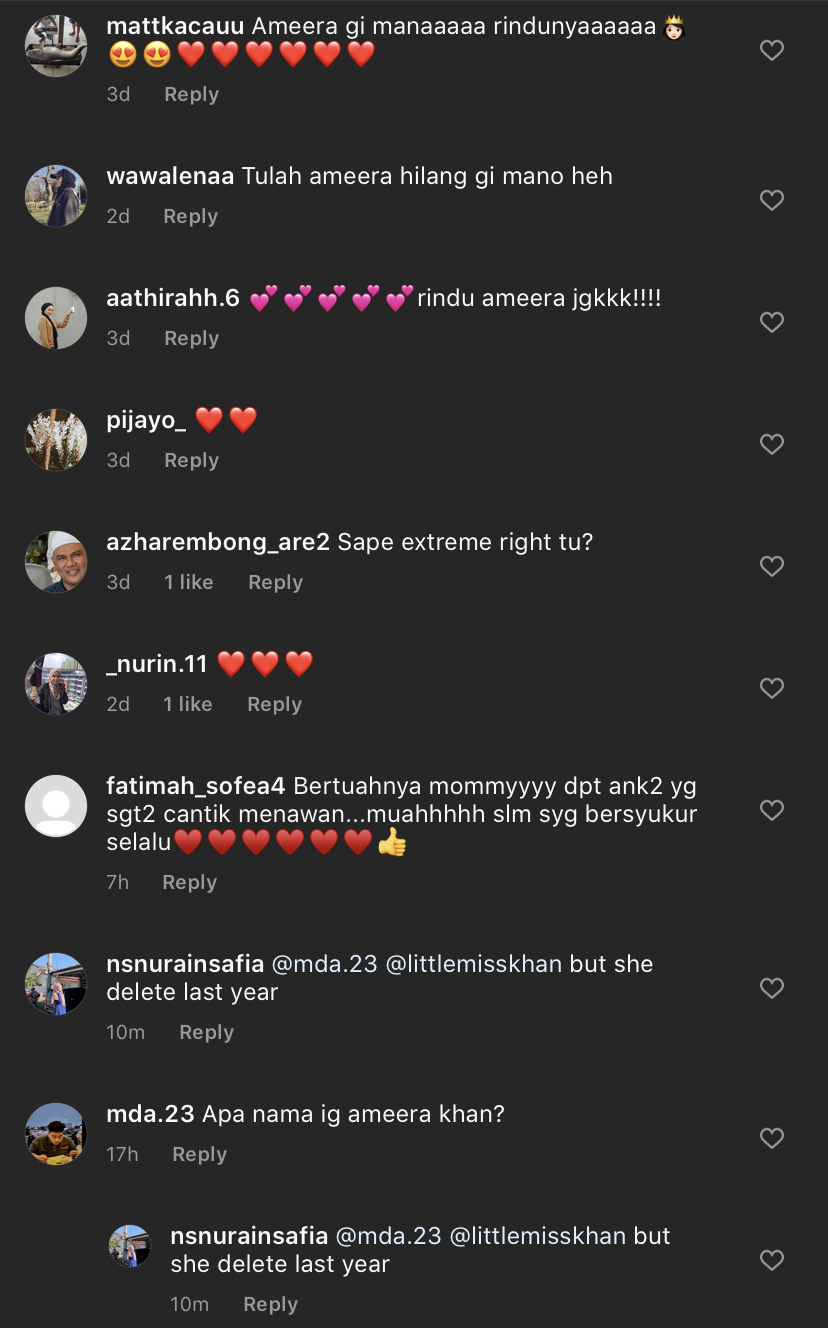View the 1 like on _nurin.11's comment

pyautogui.click(x=188, y=705)
